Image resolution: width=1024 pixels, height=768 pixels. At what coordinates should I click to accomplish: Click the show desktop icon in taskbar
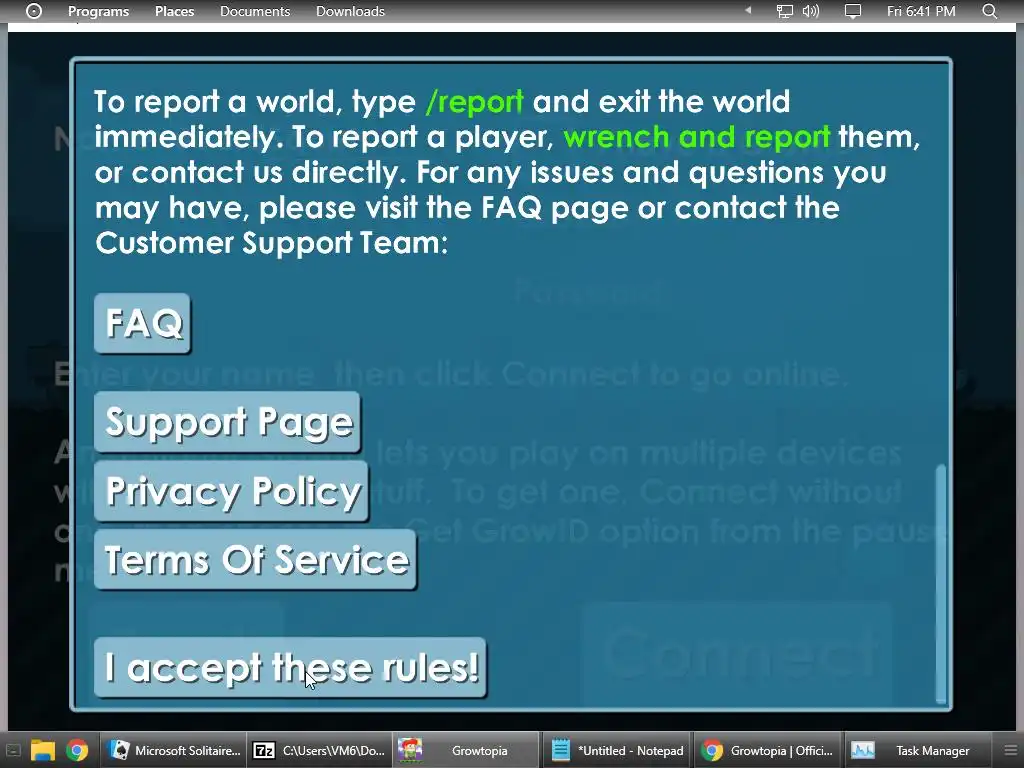coord(13,750)
